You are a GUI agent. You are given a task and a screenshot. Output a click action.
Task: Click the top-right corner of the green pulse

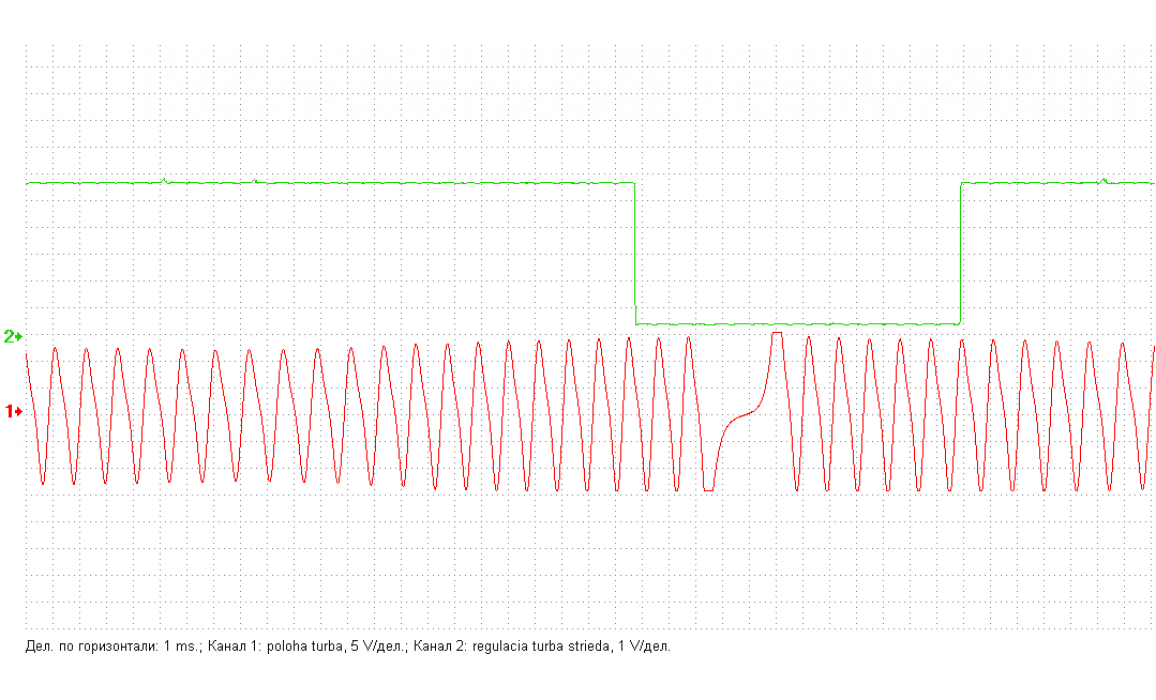pyautogui.click(x=961, y=183)
